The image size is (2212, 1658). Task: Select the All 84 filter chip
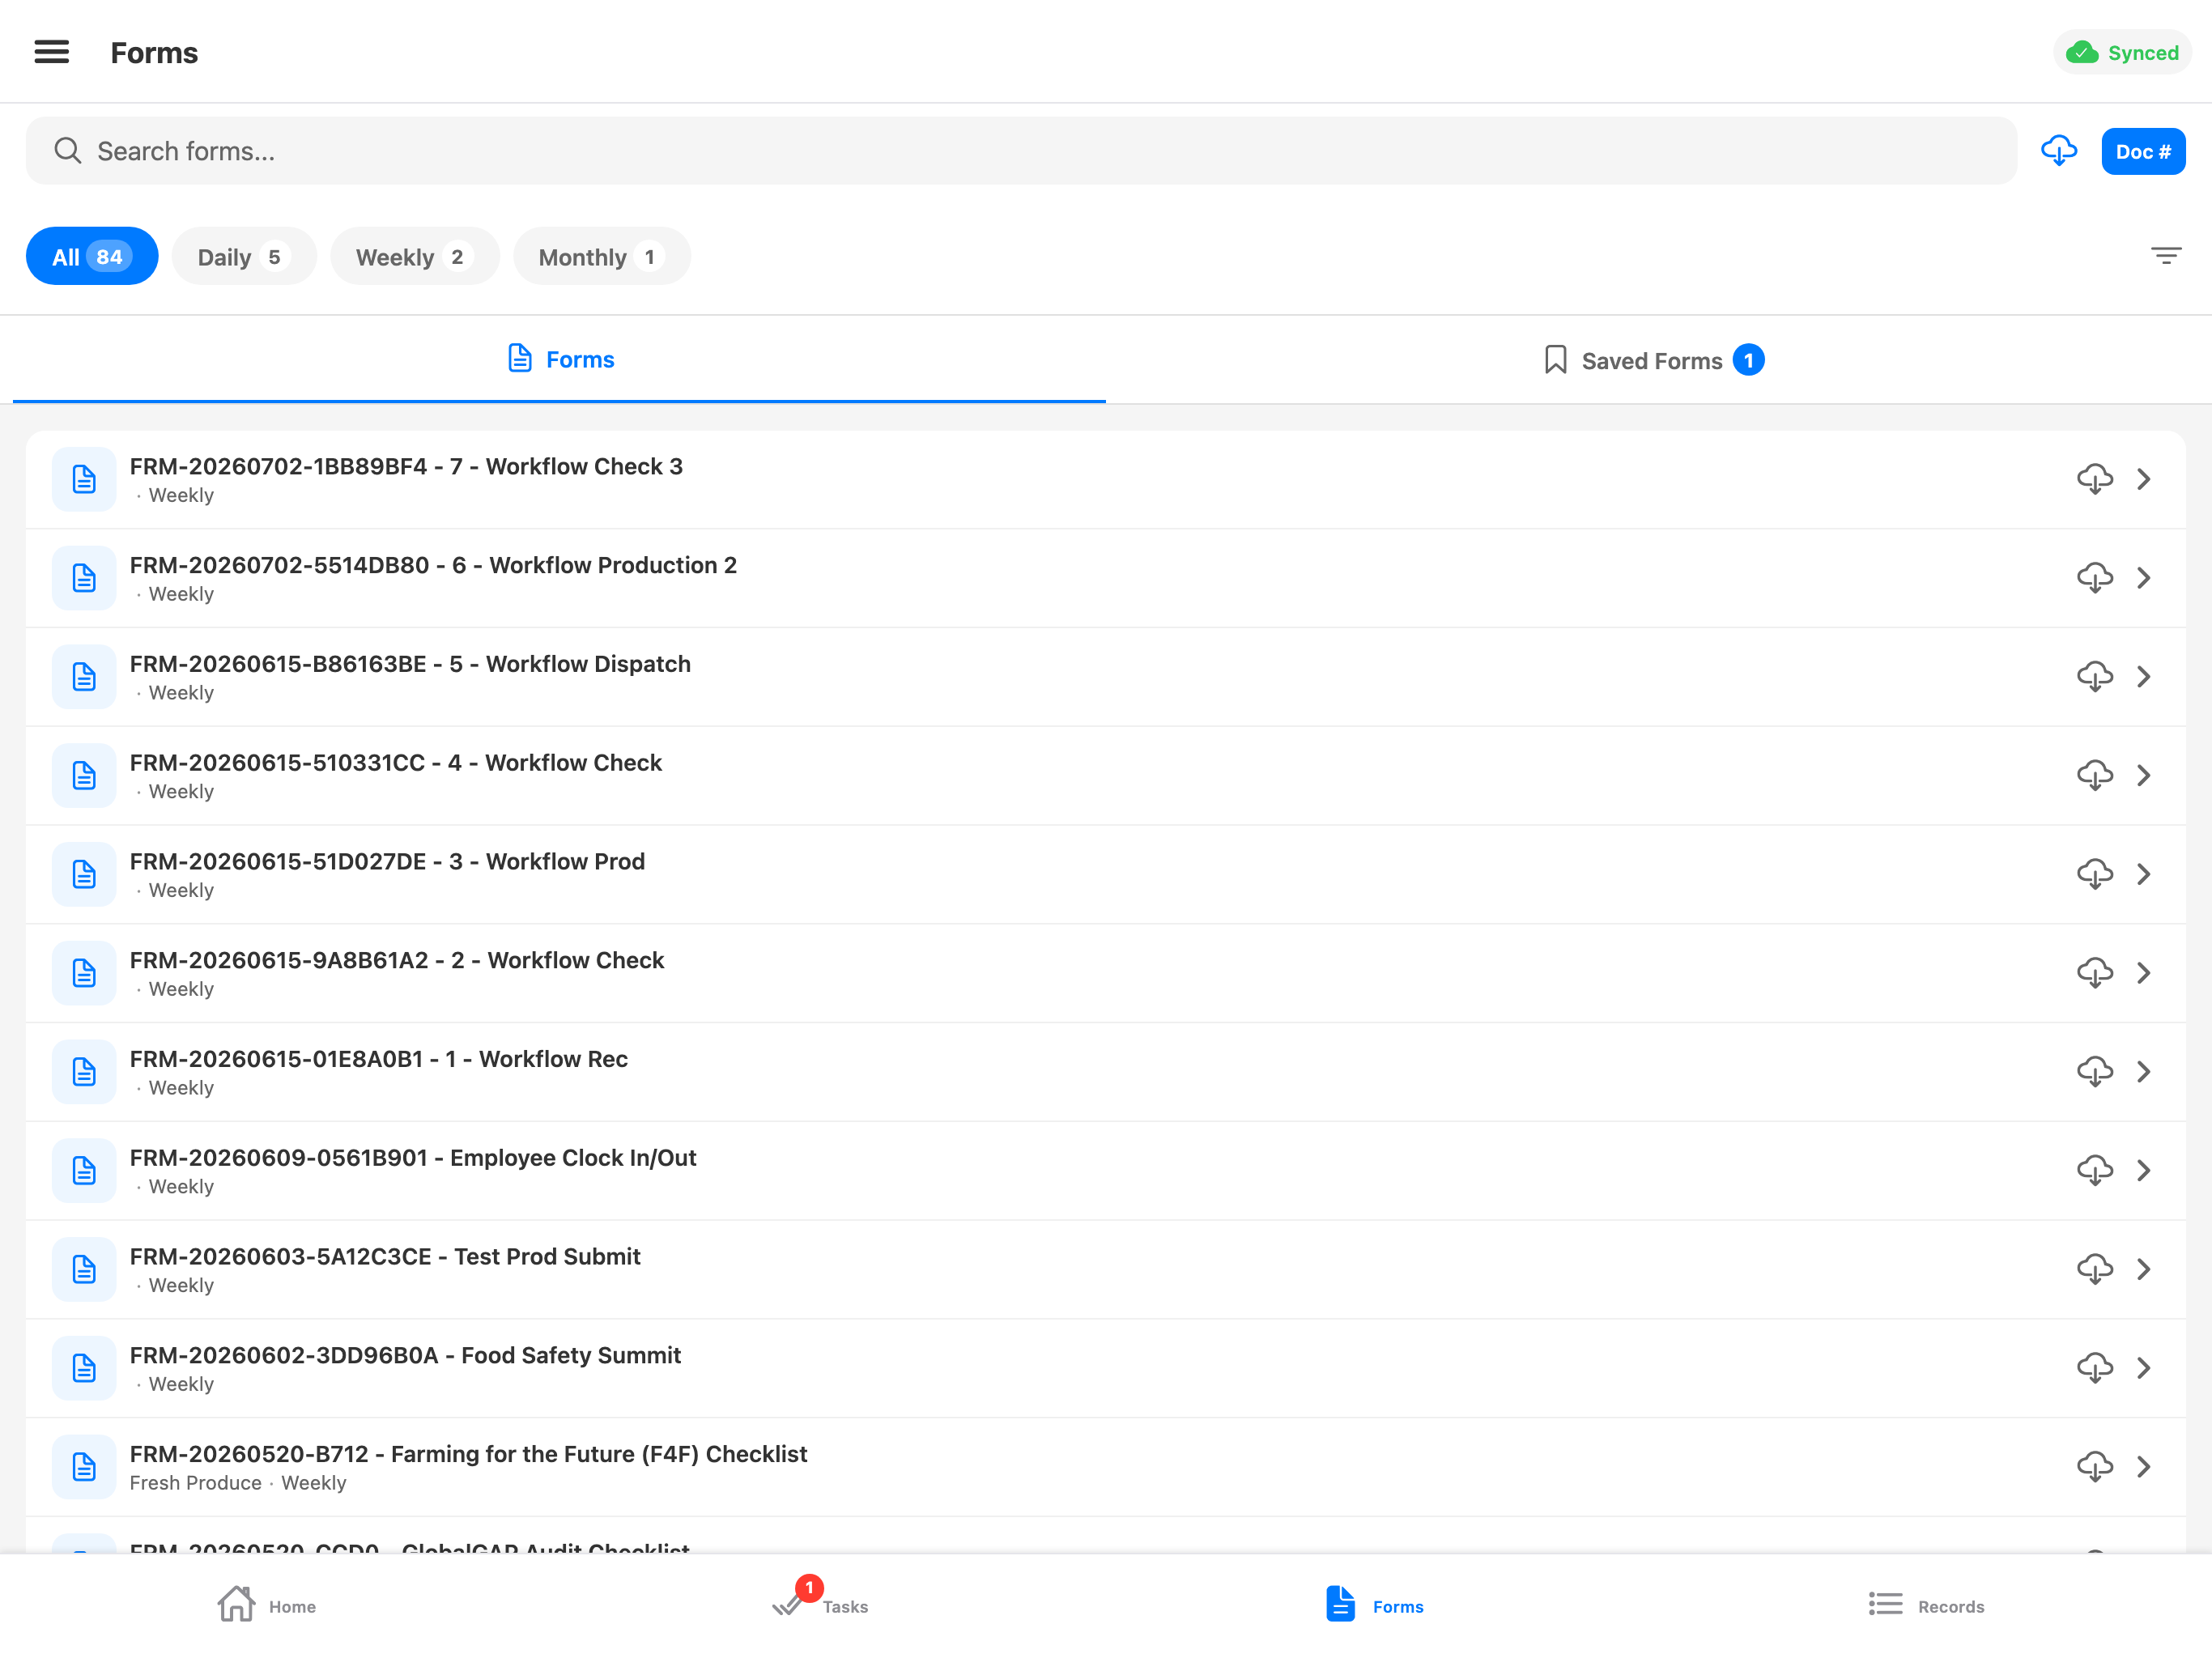(x=92, y=257)
